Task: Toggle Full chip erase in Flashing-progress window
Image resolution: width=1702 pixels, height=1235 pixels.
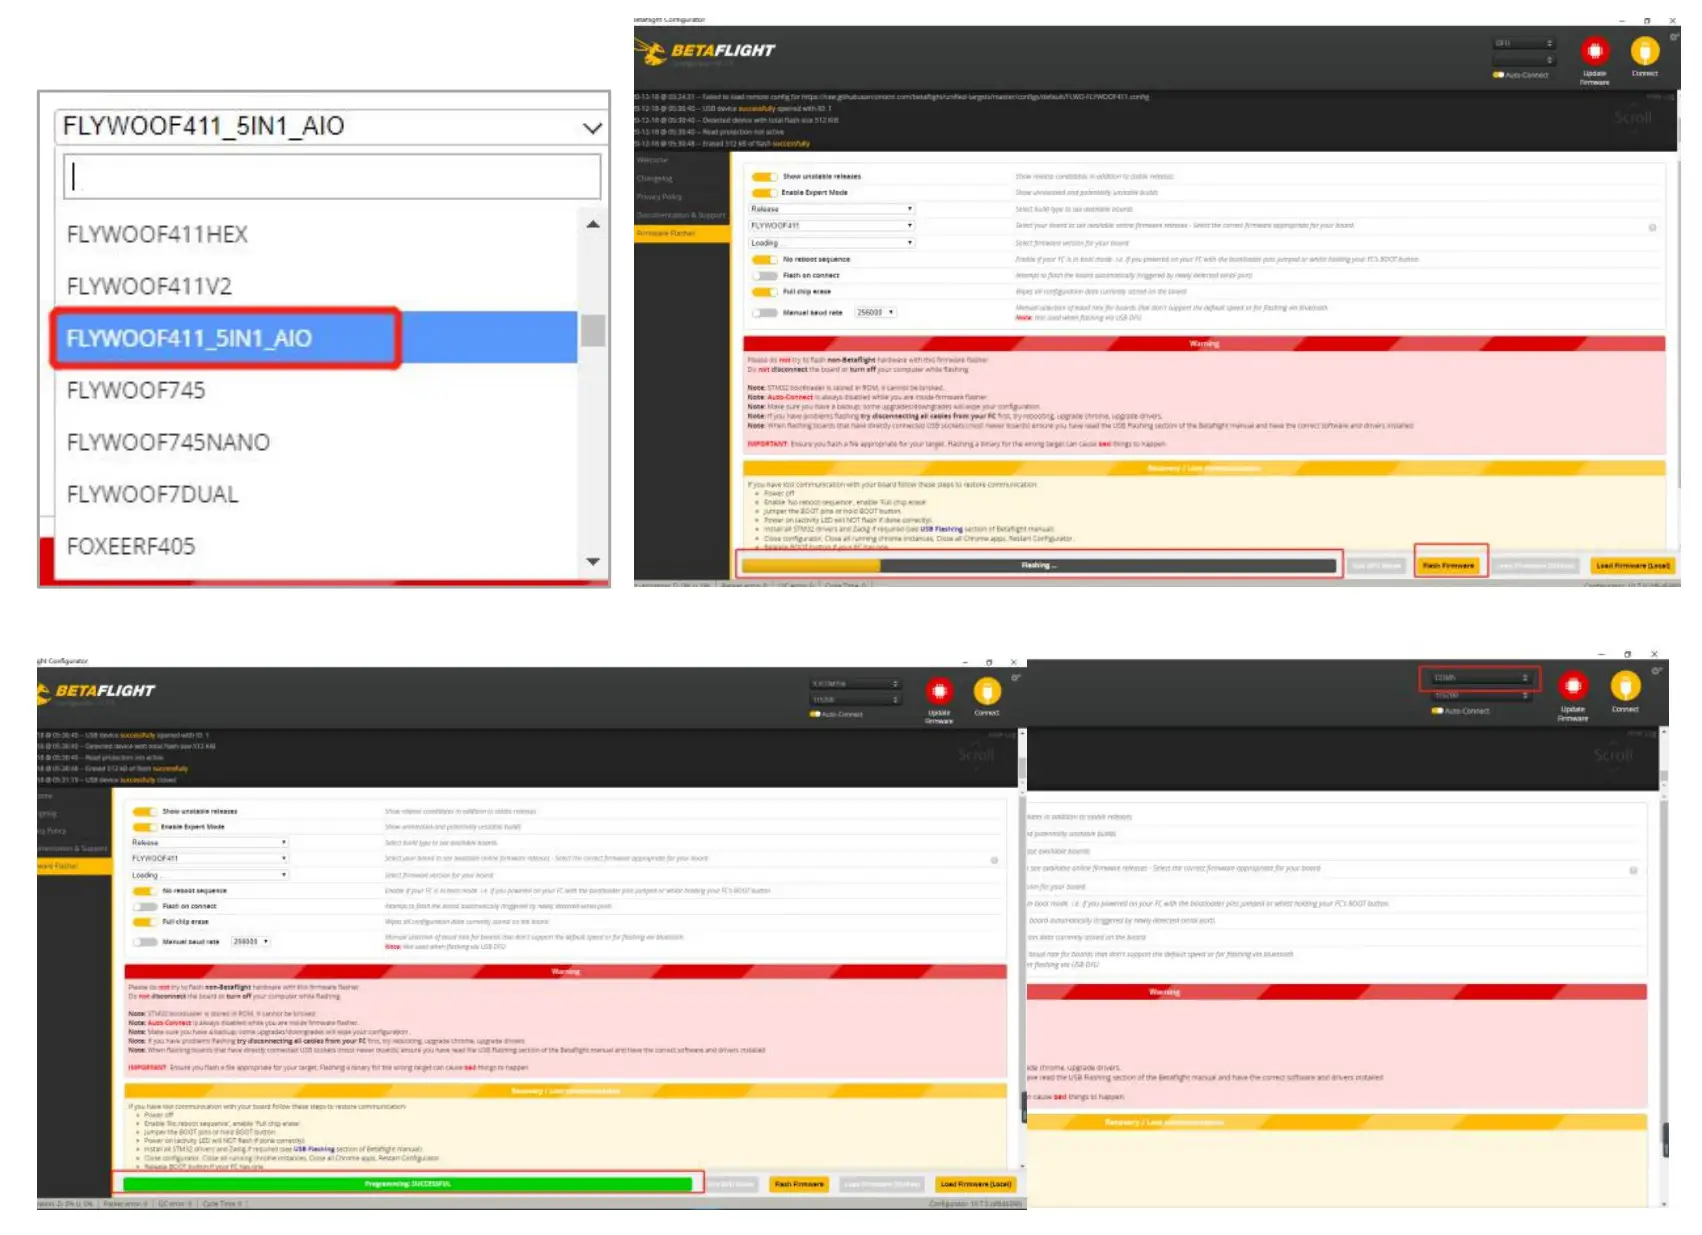Action: pos(764,292)
